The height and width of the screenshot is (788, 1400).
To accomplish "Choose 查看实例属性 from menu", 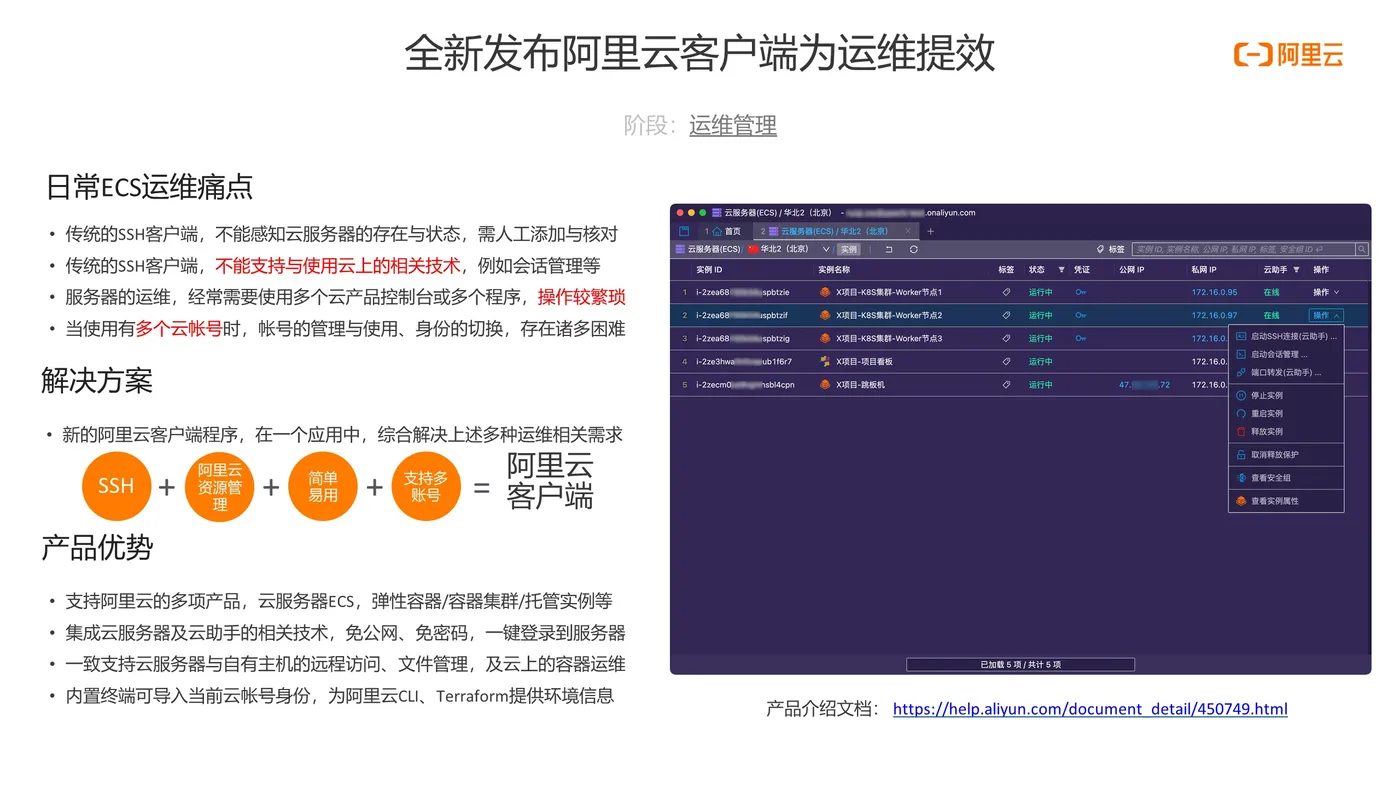I will tap(1286, 501).
